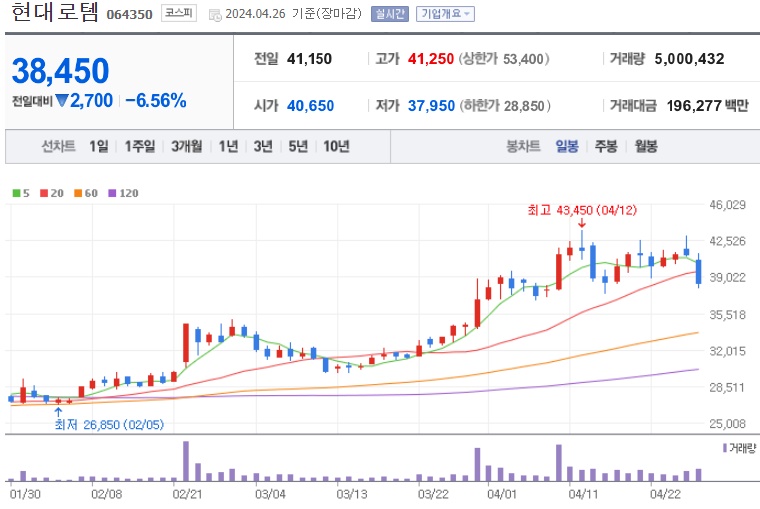
Task: Click the 04/22 date axis label
Action: (x=665, y=494)
